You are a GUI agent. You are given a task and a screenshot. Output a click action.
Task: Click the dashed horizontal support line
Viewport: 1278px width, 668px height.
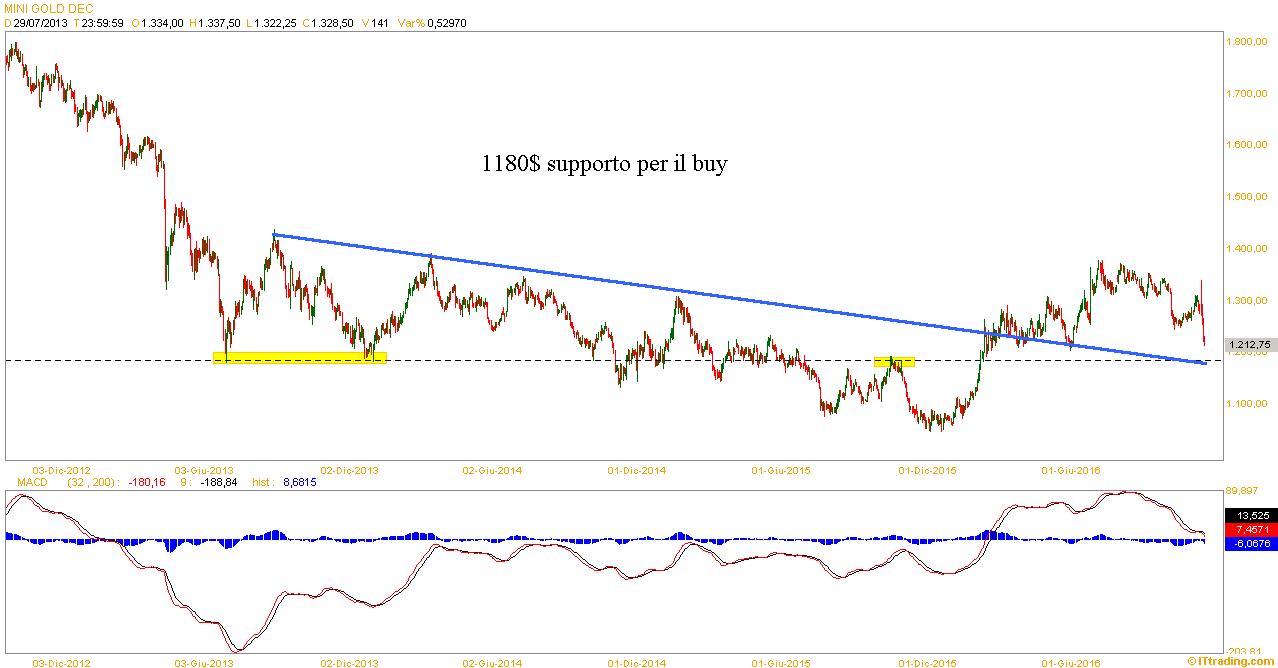pyautogui.click(x=560, y=360)
